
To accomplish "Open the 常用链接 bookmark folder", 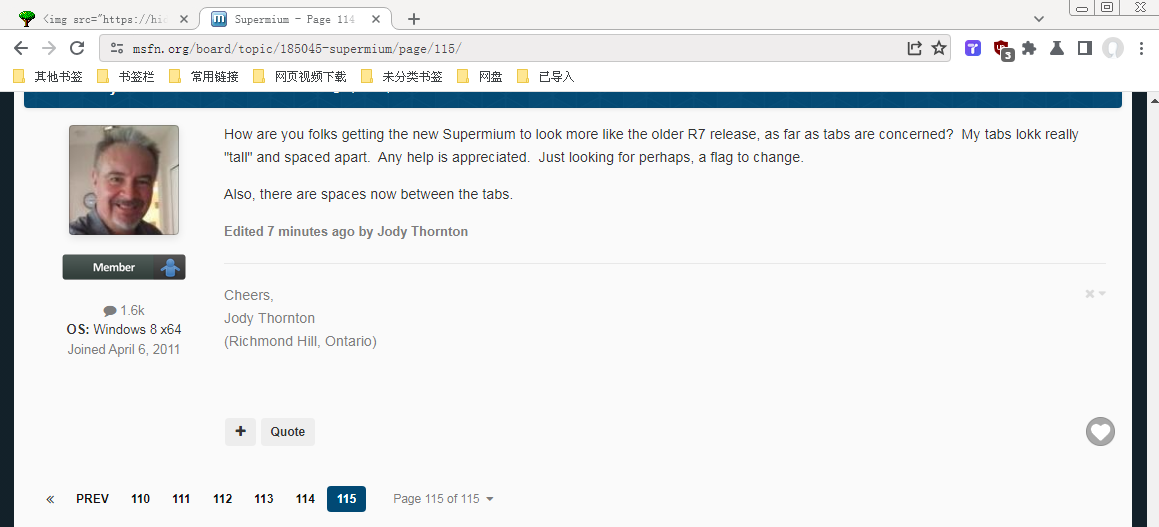I will coord(204,76).
